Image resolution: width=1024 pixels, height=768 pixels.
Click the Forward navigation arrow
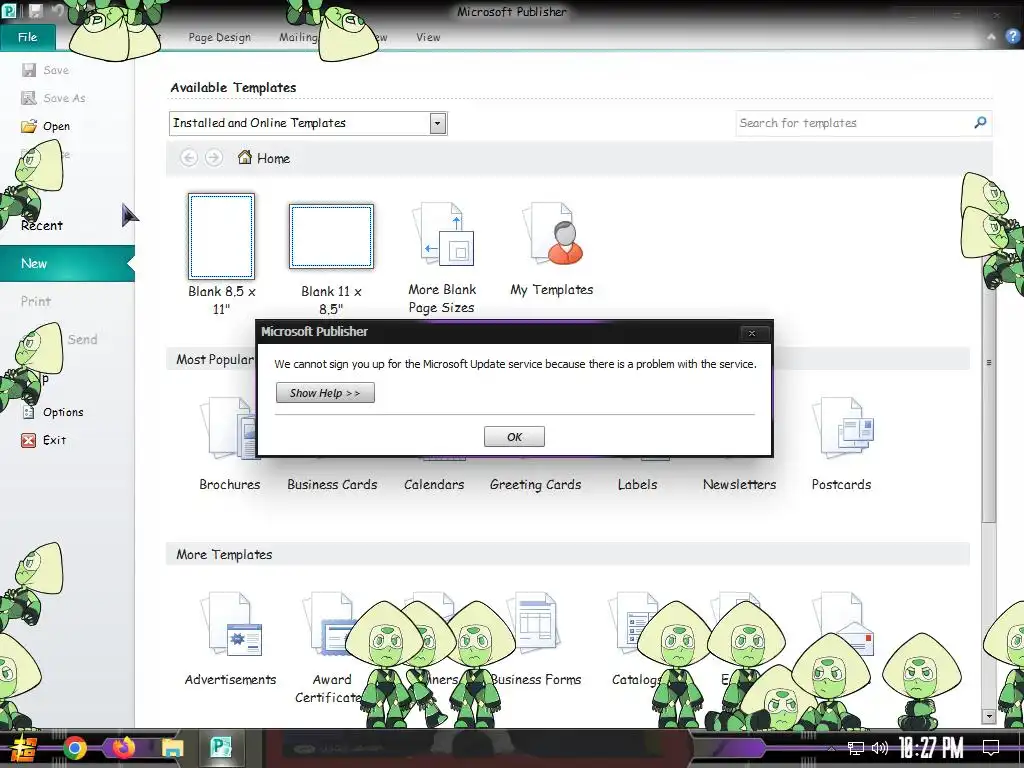214,157
